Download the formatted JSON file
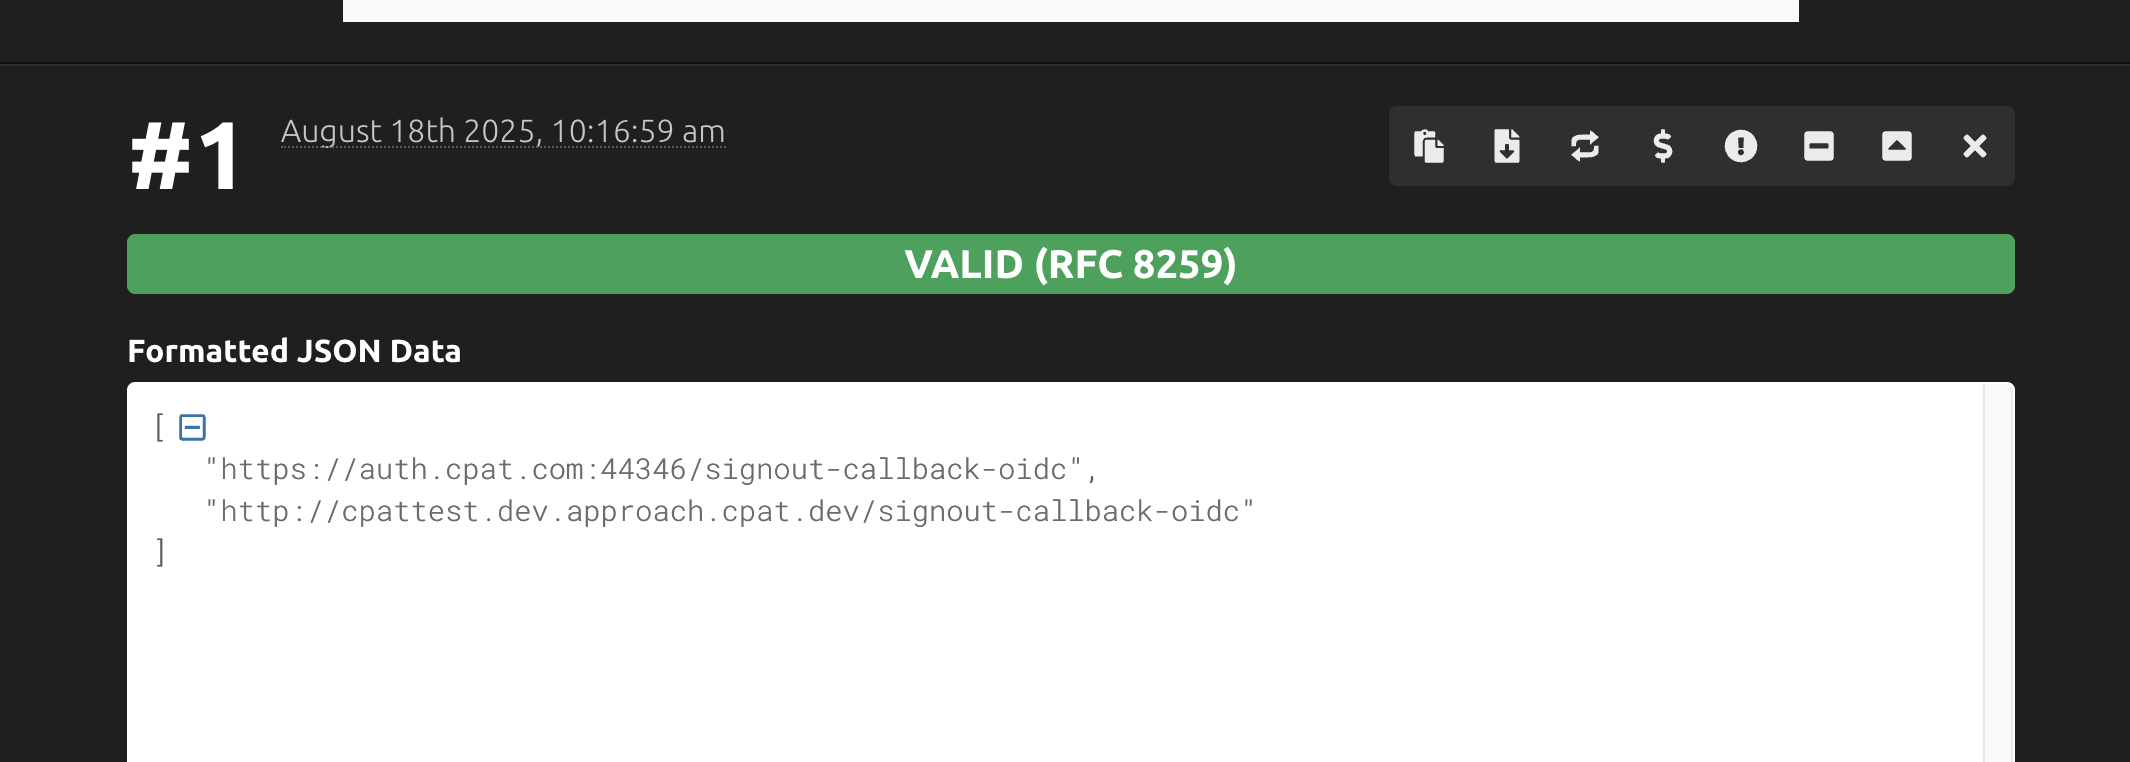Image resolution: width=2130 pixels, height=762 pixels. pyautogui.click(x=1507, y=146)
